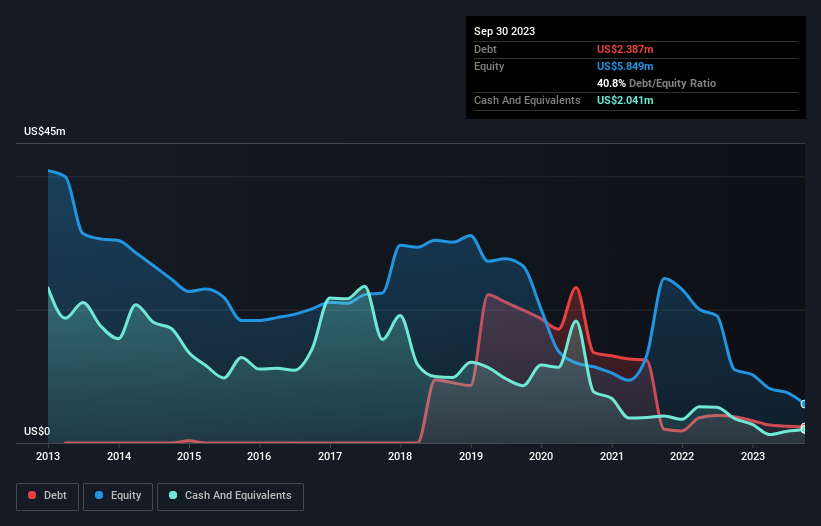Screen dimensions: 821x526
Task: Select the 2022 x-axis label
Action: (x=682, y=456)
